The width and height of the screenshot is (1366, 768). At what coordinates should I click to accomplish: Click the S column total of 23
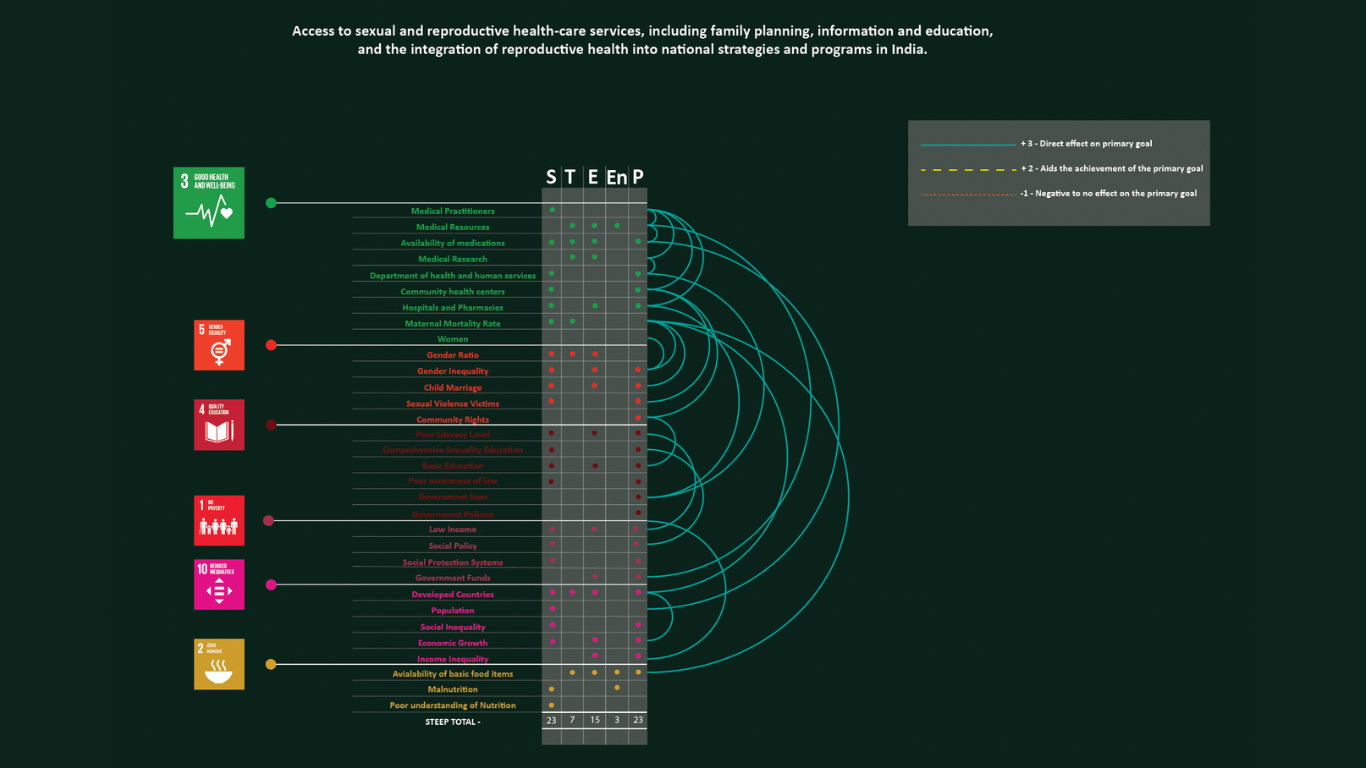tap(551, 720)
